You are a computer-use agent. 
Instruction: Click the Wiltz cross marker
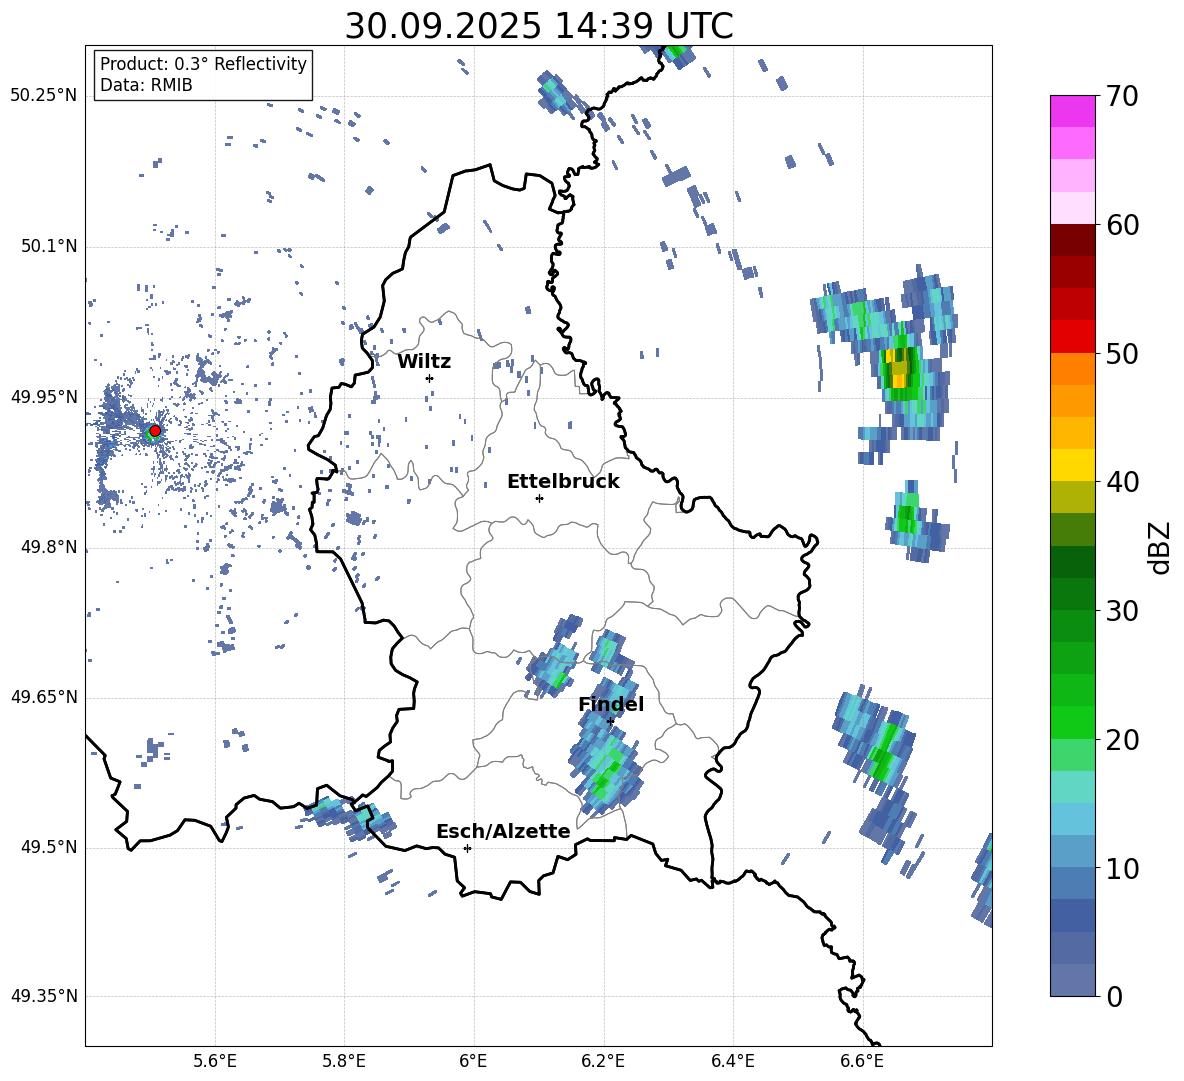[x=430, y=378]
